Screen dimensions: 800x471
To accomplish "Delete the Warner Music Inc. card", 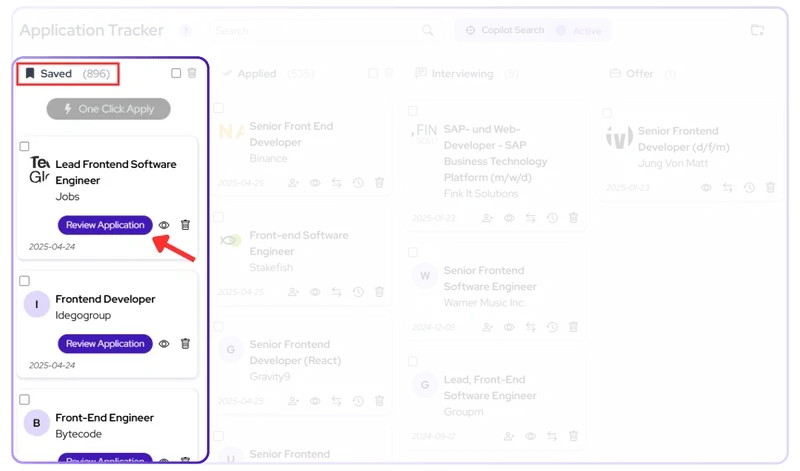I will pos(573,327).
